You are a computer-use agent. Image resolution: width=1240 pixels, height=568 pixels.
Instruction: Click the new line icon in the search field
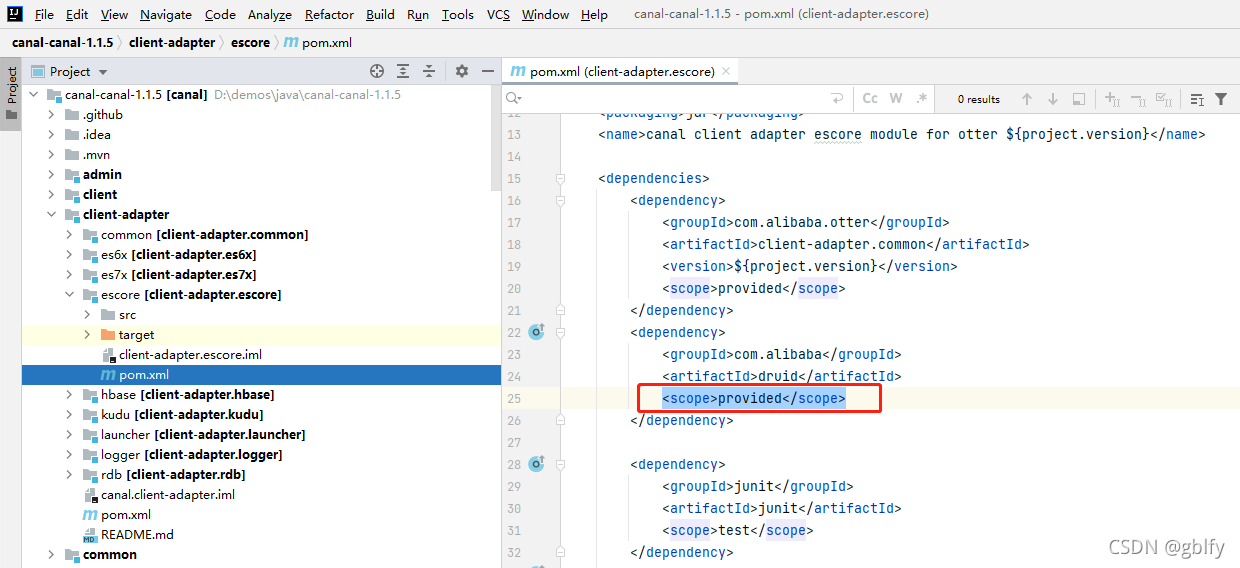click(x=837, y=99)
